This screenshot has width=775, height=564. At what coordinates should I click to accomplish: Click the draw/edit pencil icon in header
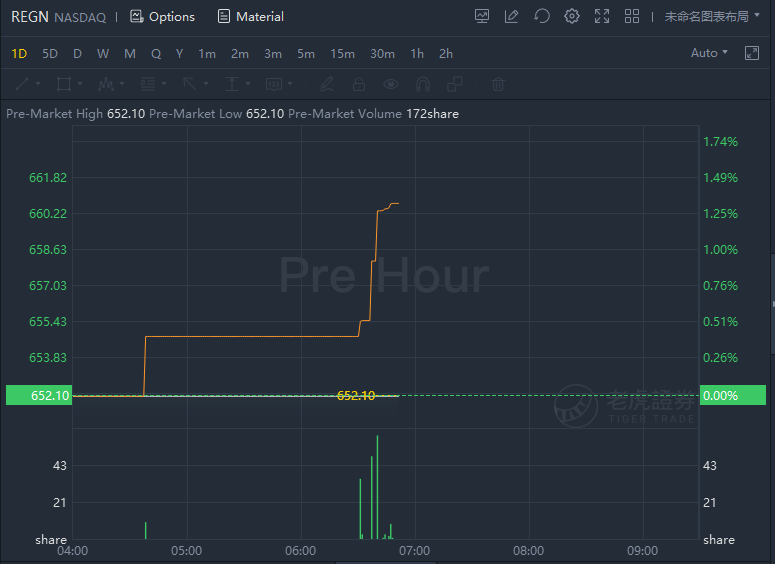[x=512, y=16]
